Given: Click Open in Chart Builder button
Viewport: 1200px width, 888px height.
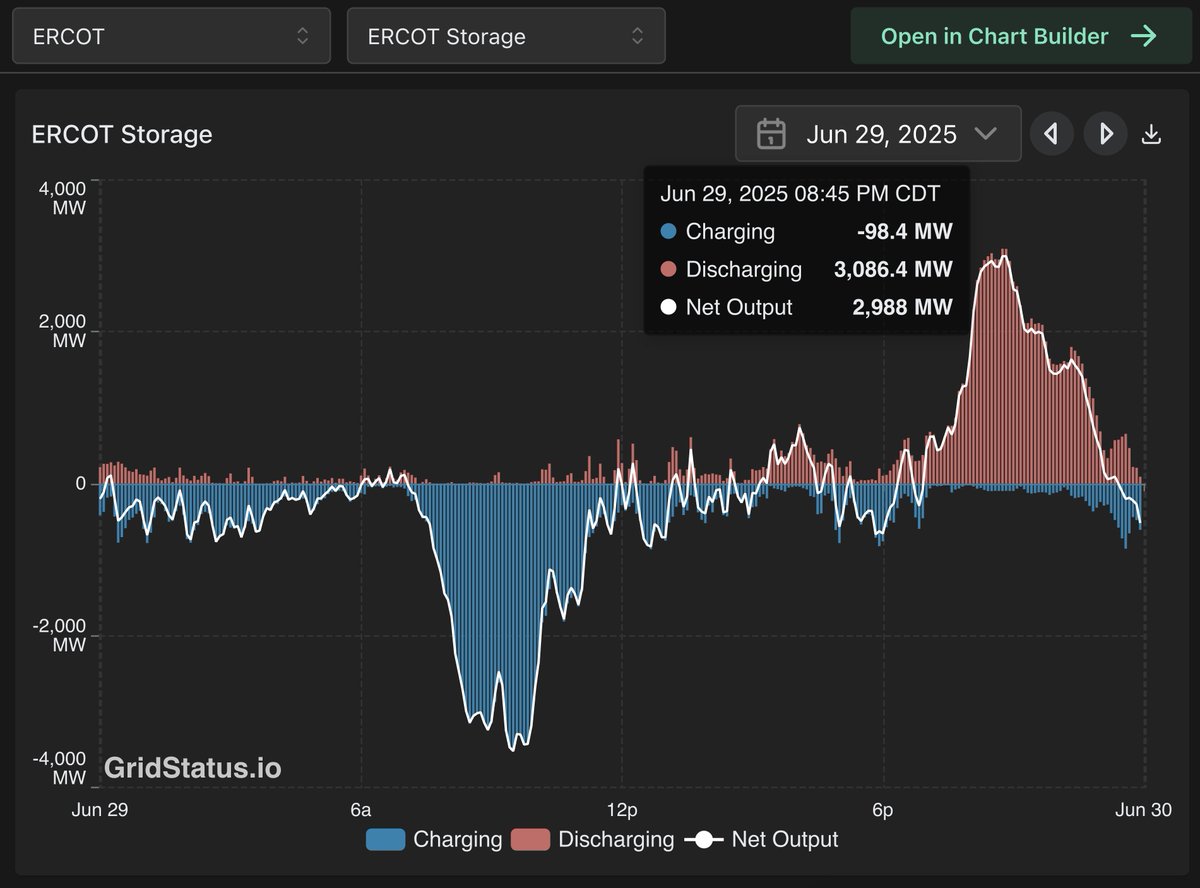Looking at the screenshot, I should tap(1019, 36).
